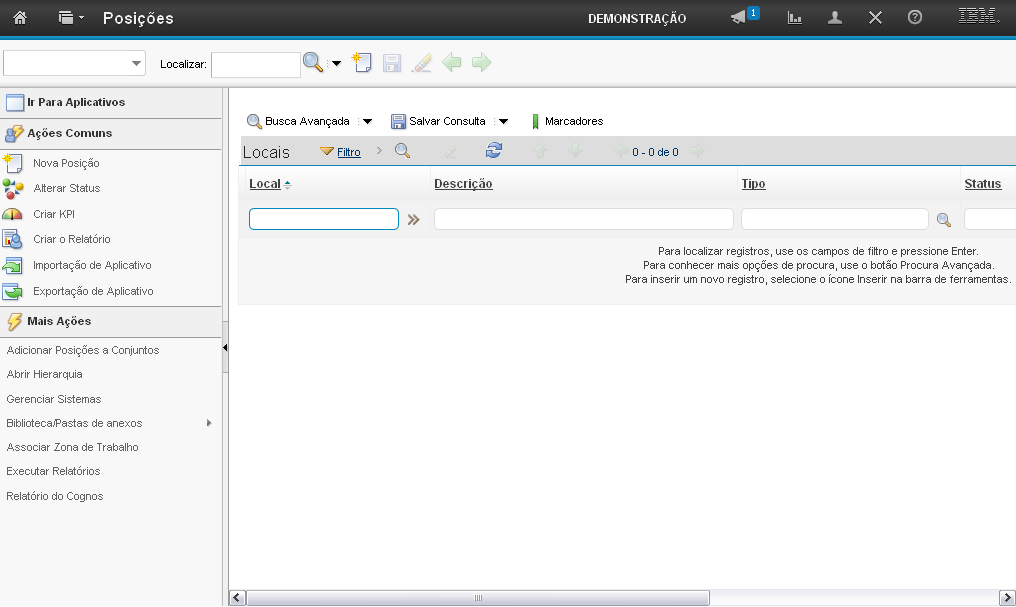Click the horizontal scrollbar thumb
The image size is (1016, 607).
click(x=478, y=598)
